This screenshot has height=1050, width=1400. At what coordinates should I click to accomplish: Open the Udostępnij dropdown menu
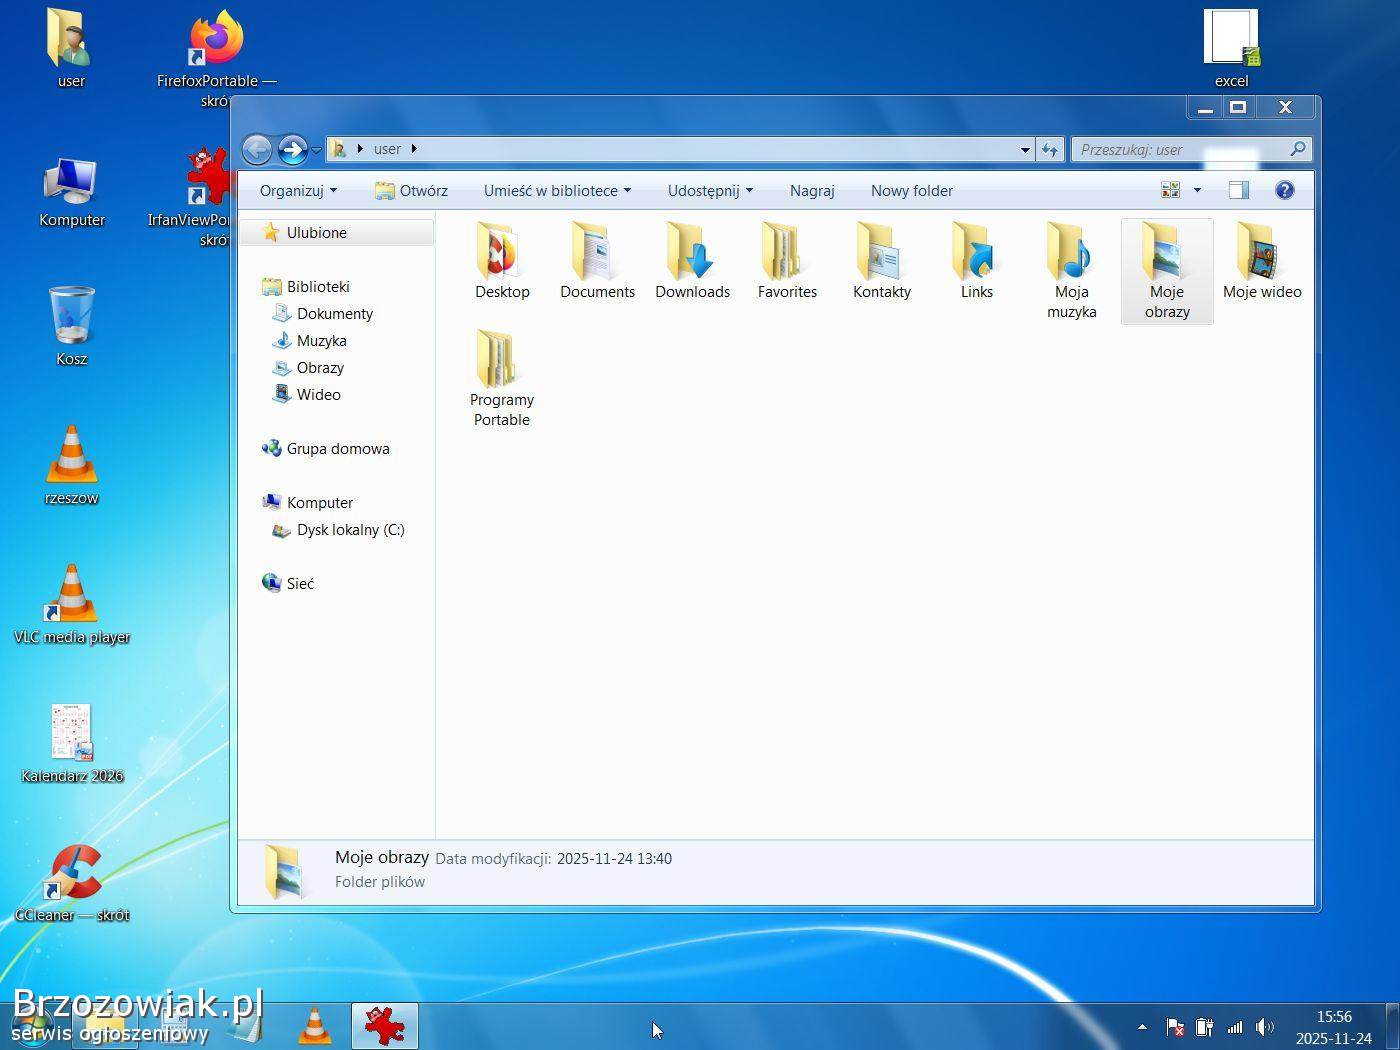pyautogui.click(x=710, y=190)
